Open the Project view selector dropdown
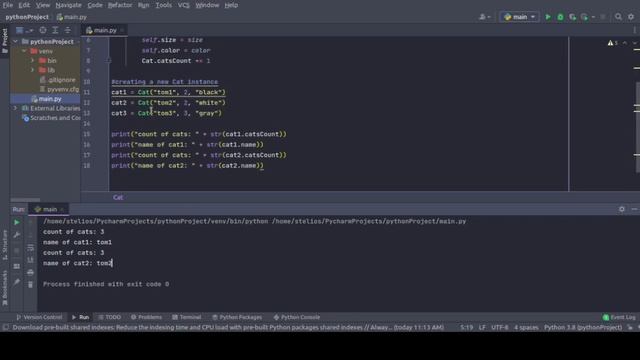 pos(23,30)
